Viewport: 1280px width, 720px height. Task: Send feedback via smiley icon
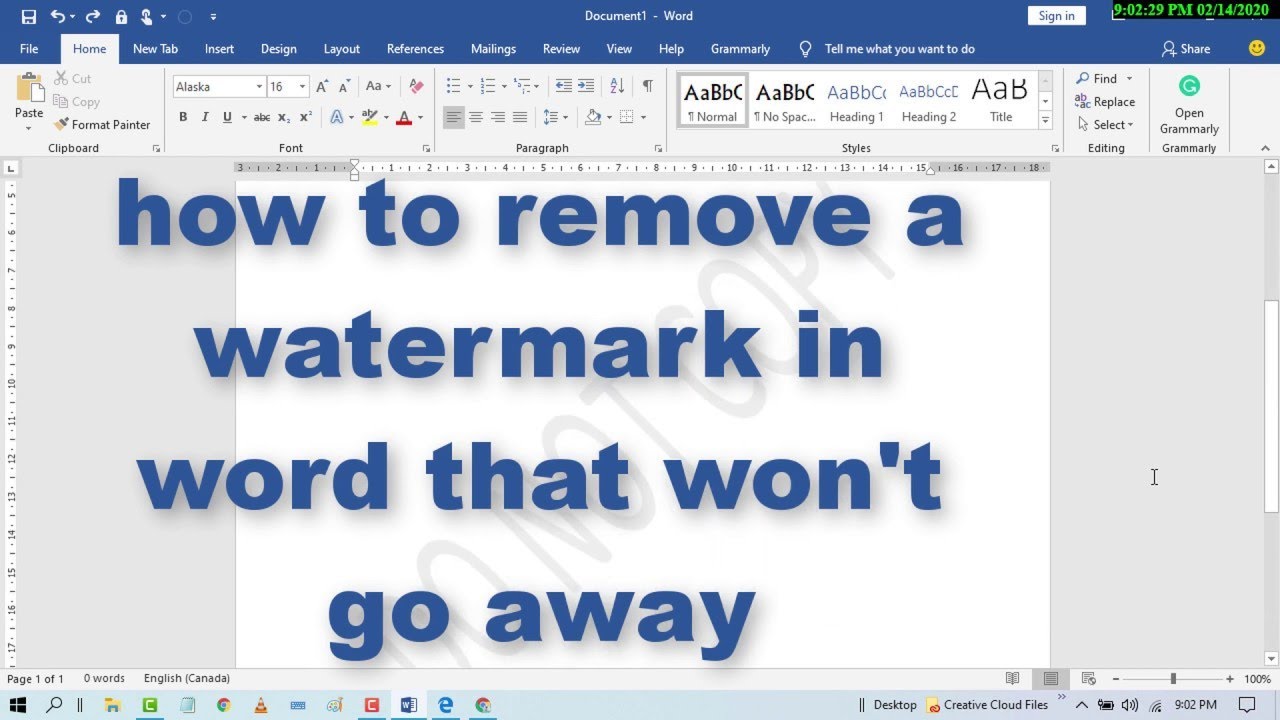(x=1257, y=48)
